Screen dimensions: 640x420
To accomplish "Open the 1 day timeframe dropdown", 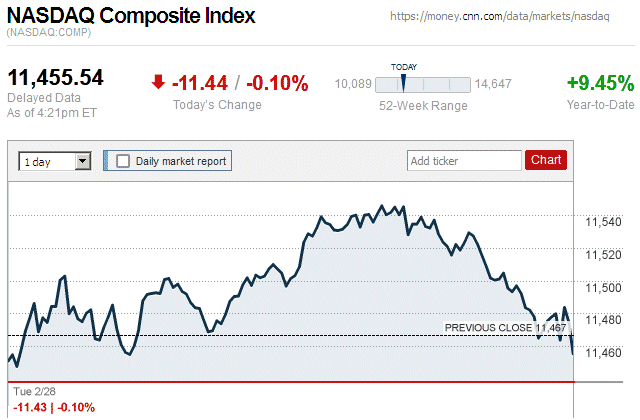I will coord(56,160).
